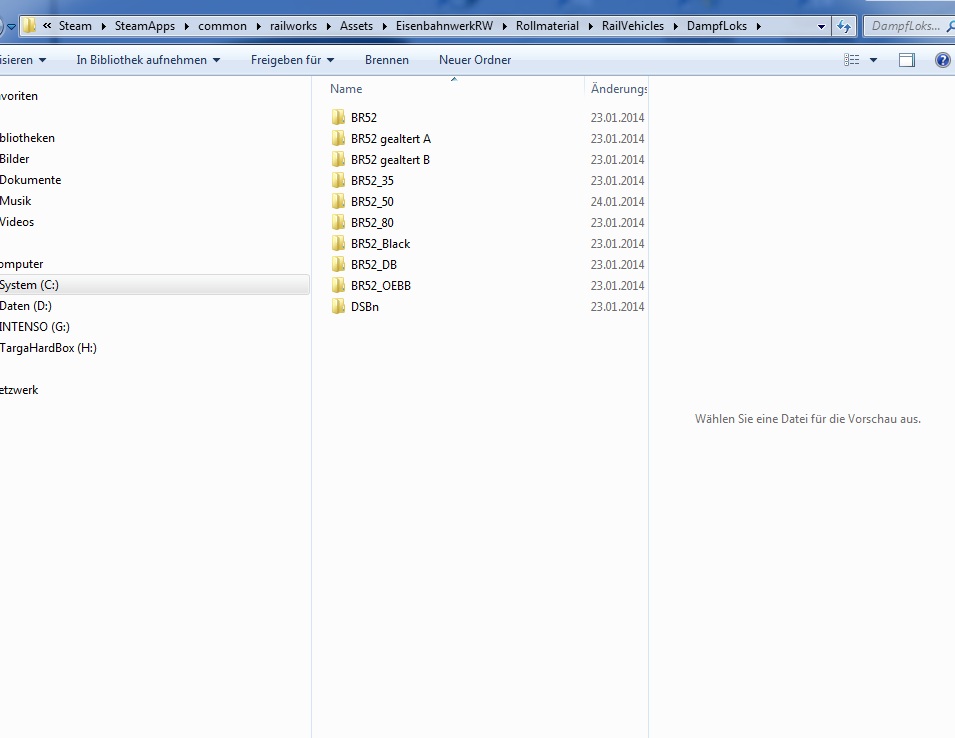The height and width of the screenshot is (738, 955).
Task: Change view with the view mode icon
Action: click(x=851, y=60)
